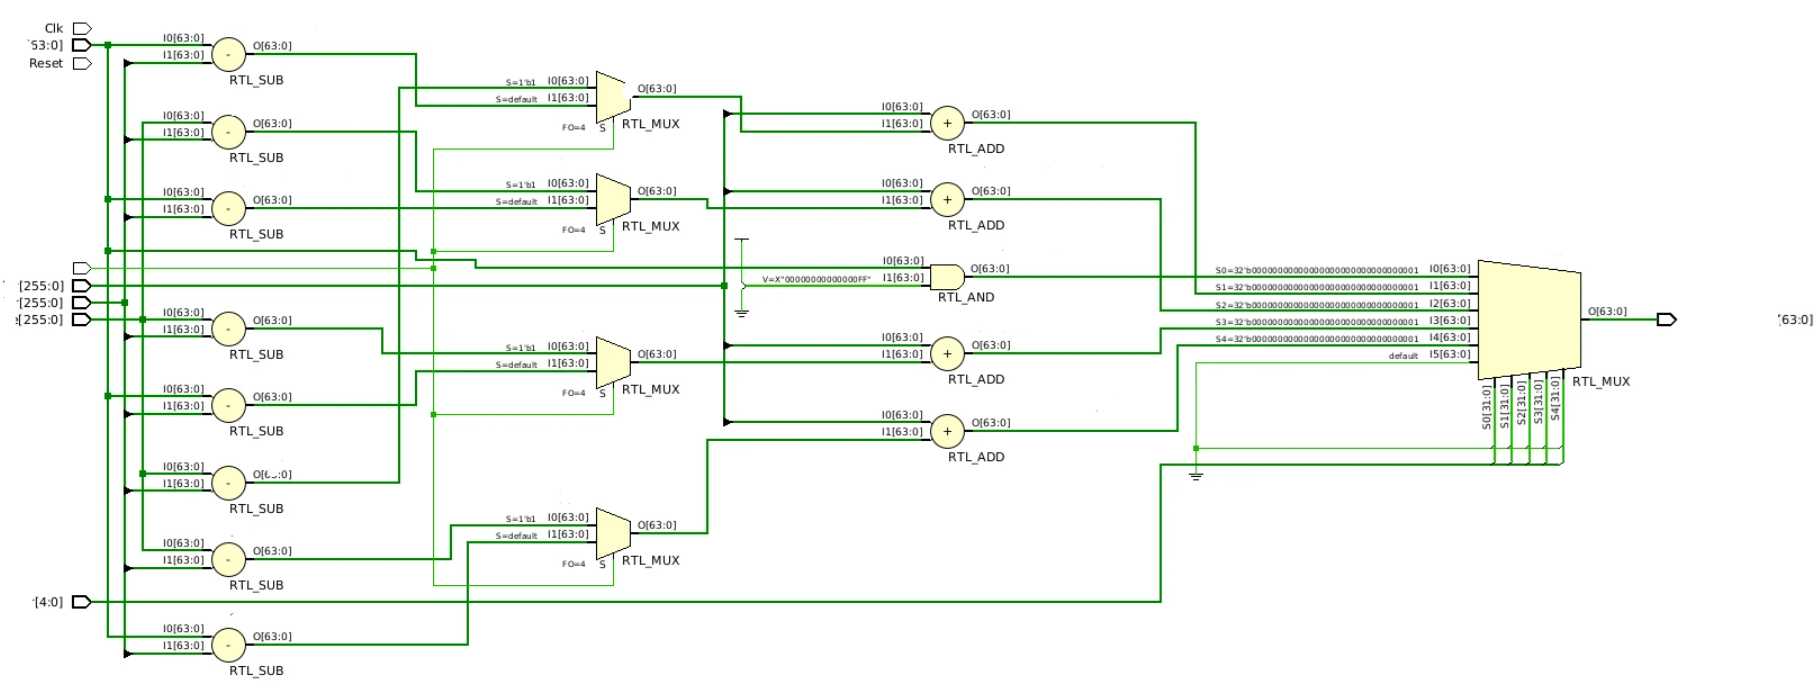
Task: Select the Reset input port
Action: pos(82,63)
